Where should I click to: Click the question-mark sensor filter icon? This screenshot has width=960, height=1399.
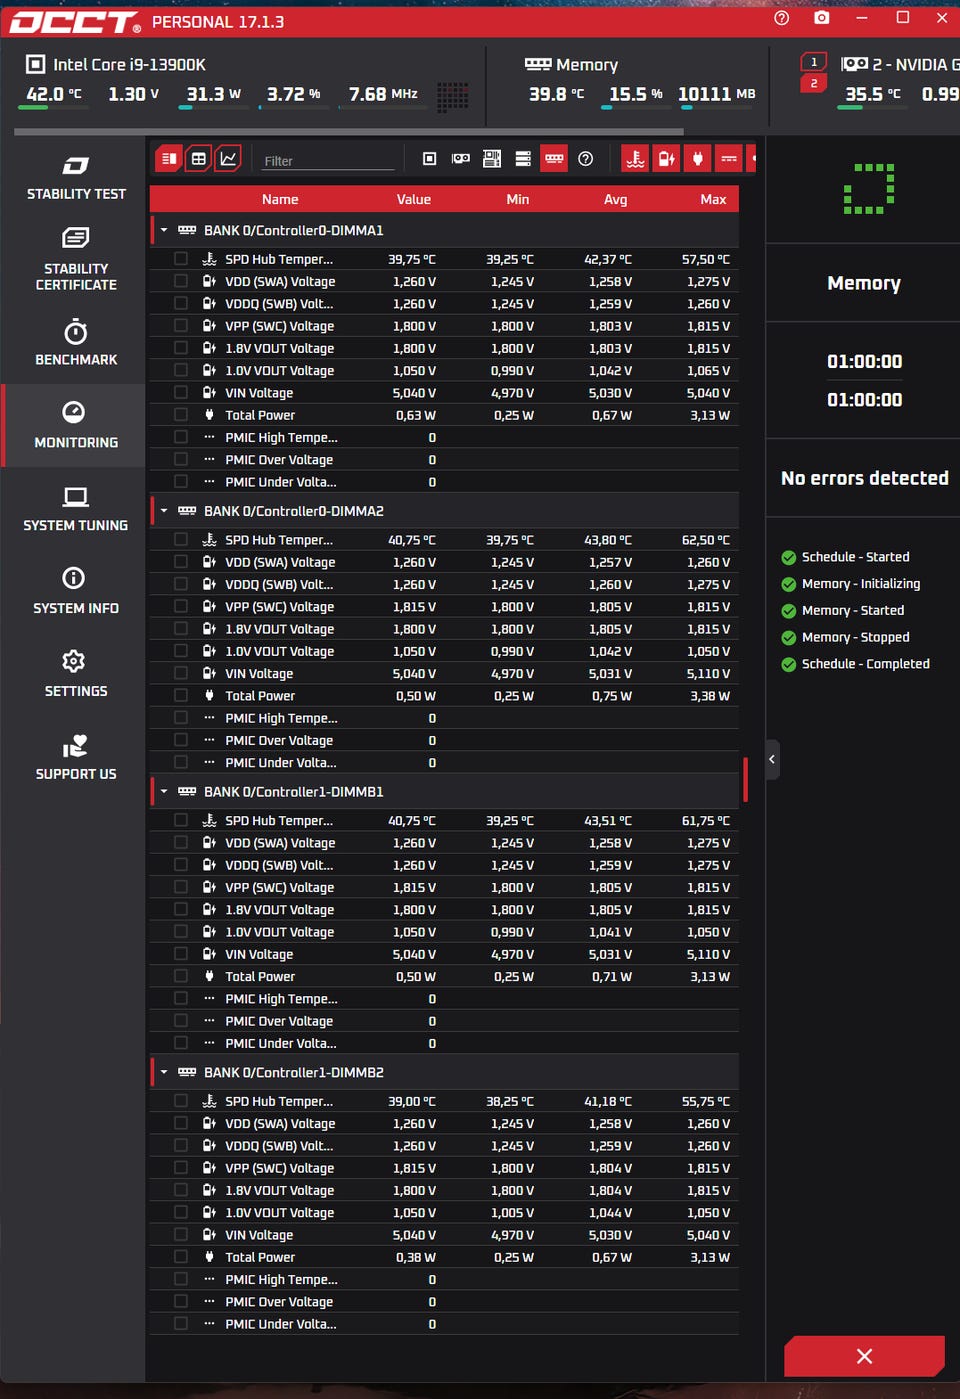click(586, 158)
